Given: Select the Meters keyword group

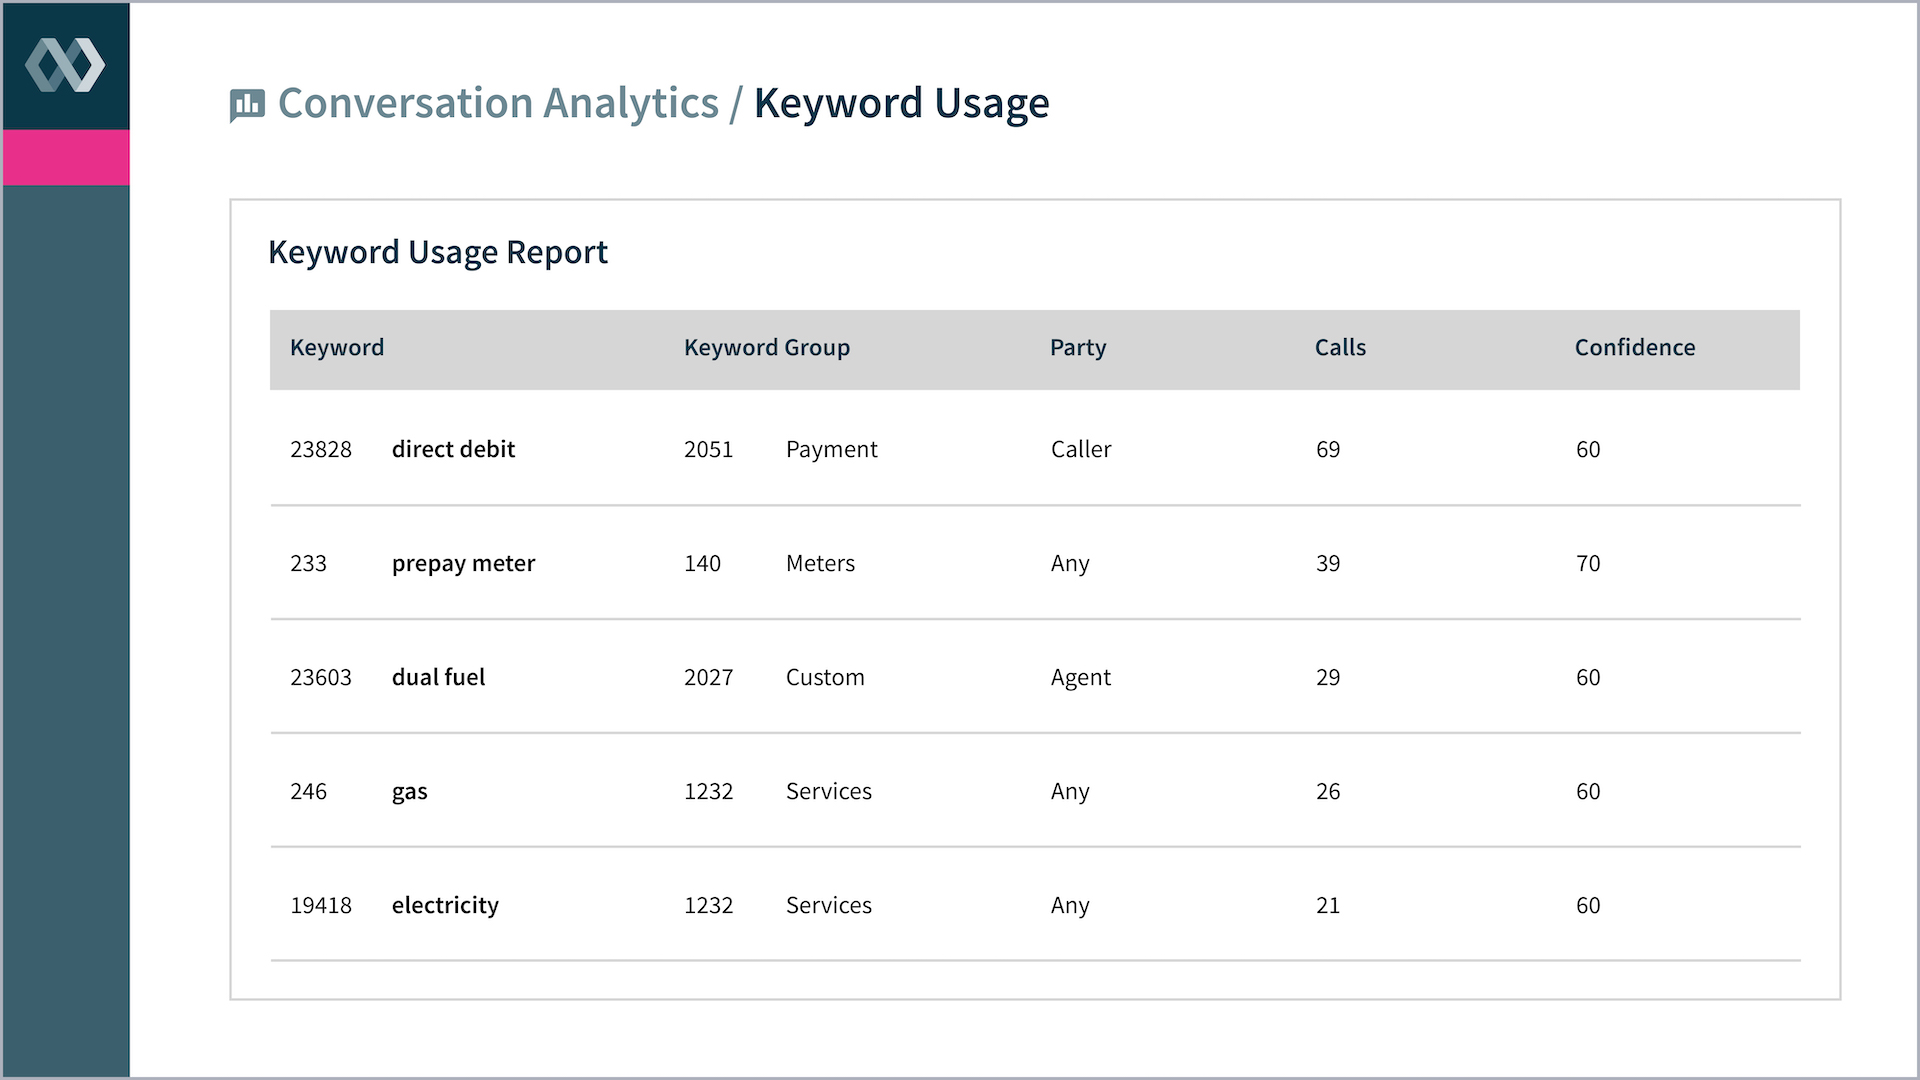Looking at the screenshot, I should coord(820,563).
